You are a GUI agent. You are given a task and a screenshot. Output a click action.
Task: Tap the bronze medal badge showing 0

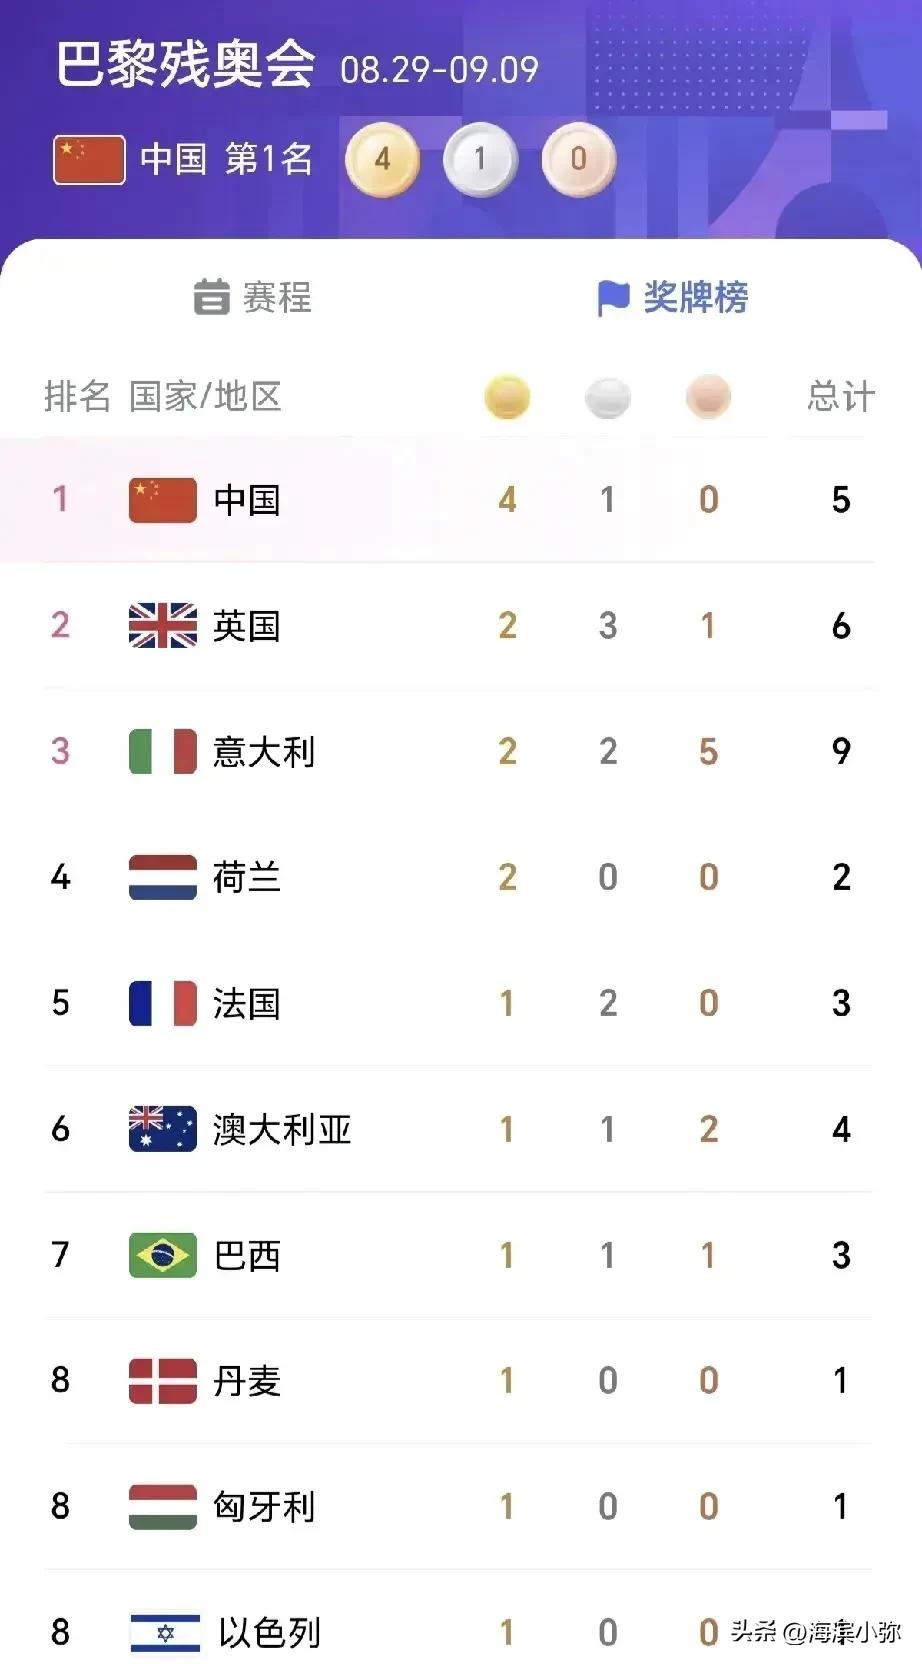[578, 159]
